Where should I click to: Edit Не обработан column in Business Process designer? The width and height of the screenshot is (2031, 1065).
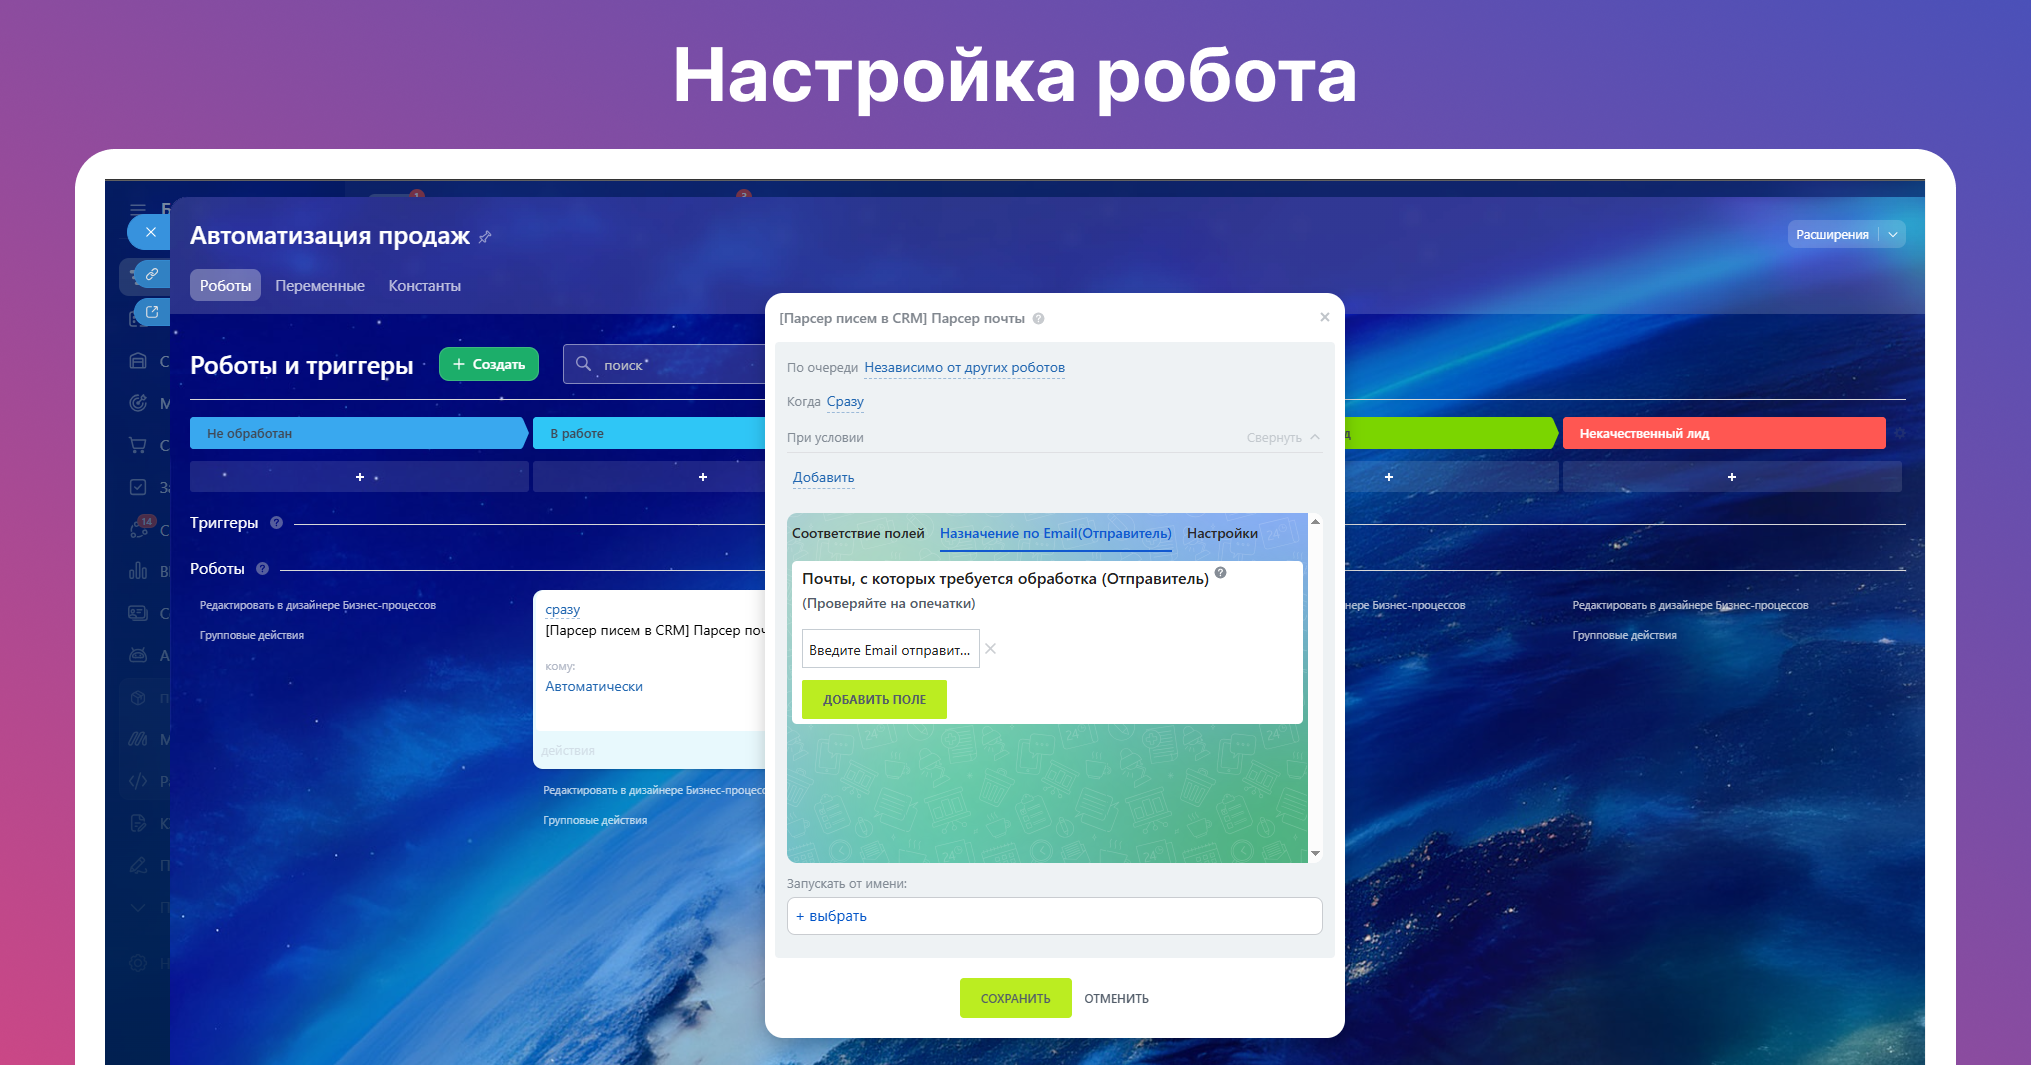[318, 605]
